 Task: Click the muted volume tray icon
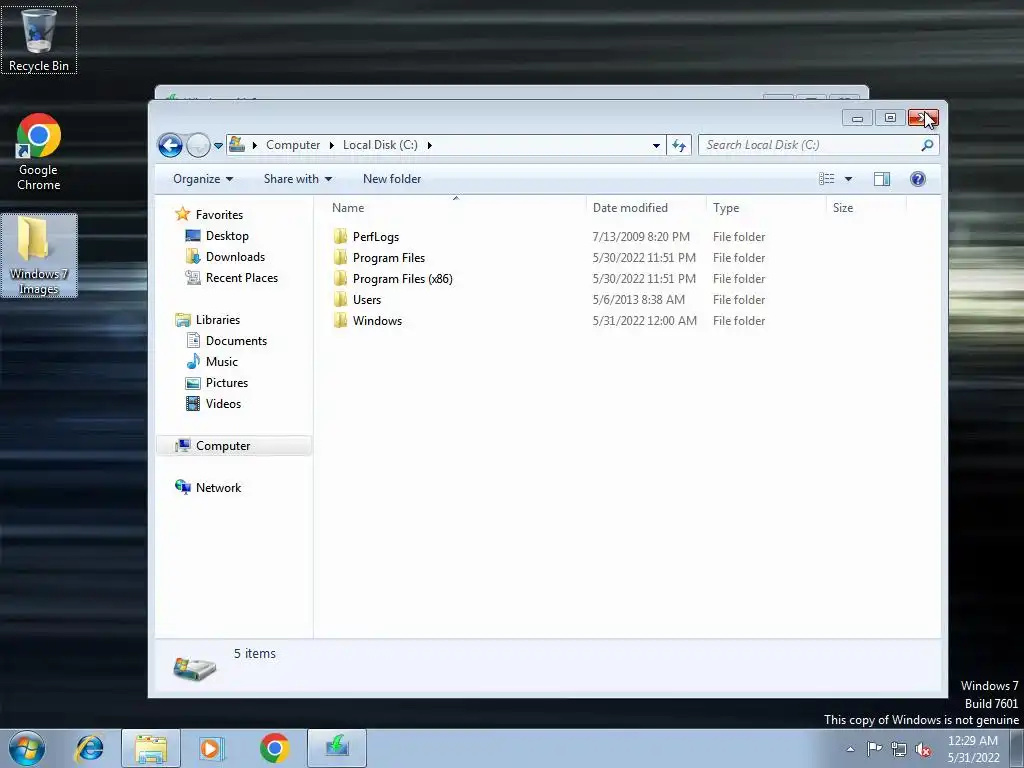[923, 750]
